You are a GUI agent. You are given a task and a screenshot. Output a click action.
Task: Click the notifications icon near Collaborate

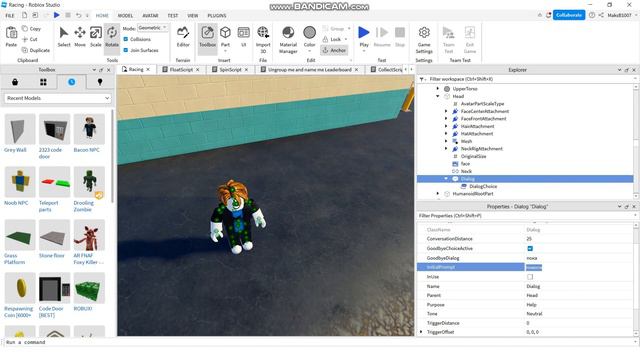pyautogui.click(x=549, y=15)
